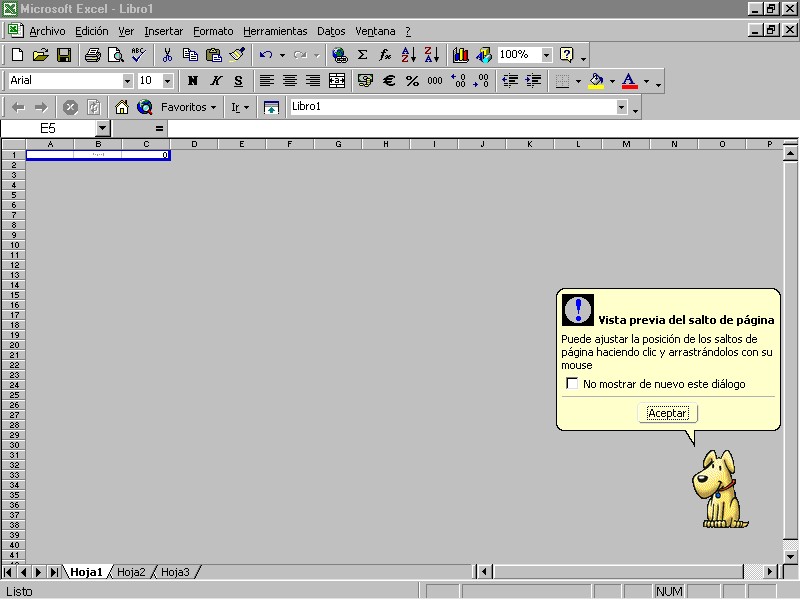The image size is (800, 600).
Task: Expand the Arial font dropdown
Action: click(127, 81)
